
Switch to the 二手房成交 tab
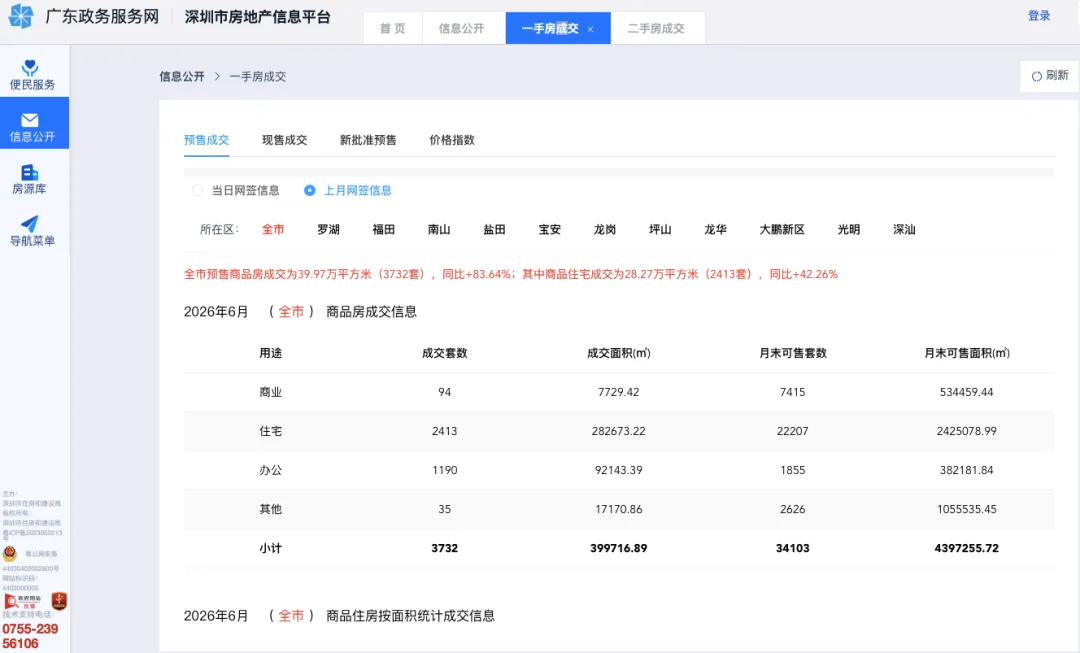point(656,28)
